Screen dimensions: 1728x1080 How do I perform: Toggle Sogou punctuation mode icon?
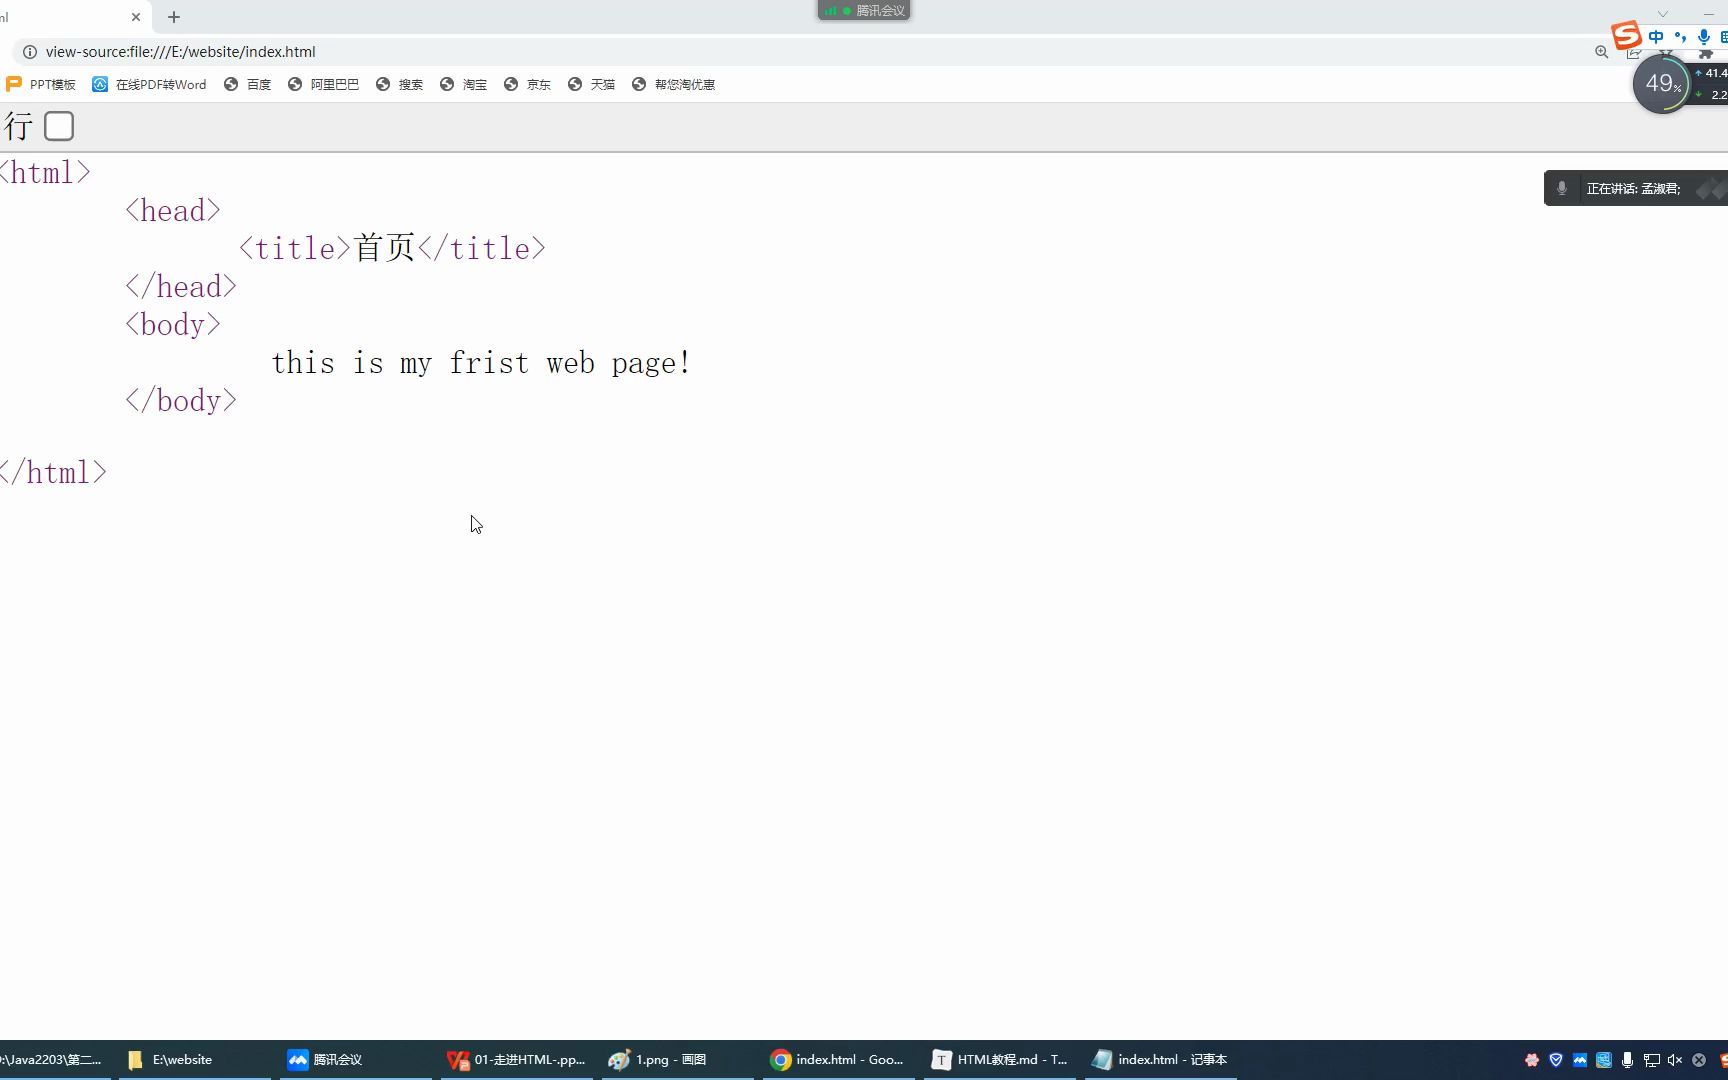coord(1680,37)
